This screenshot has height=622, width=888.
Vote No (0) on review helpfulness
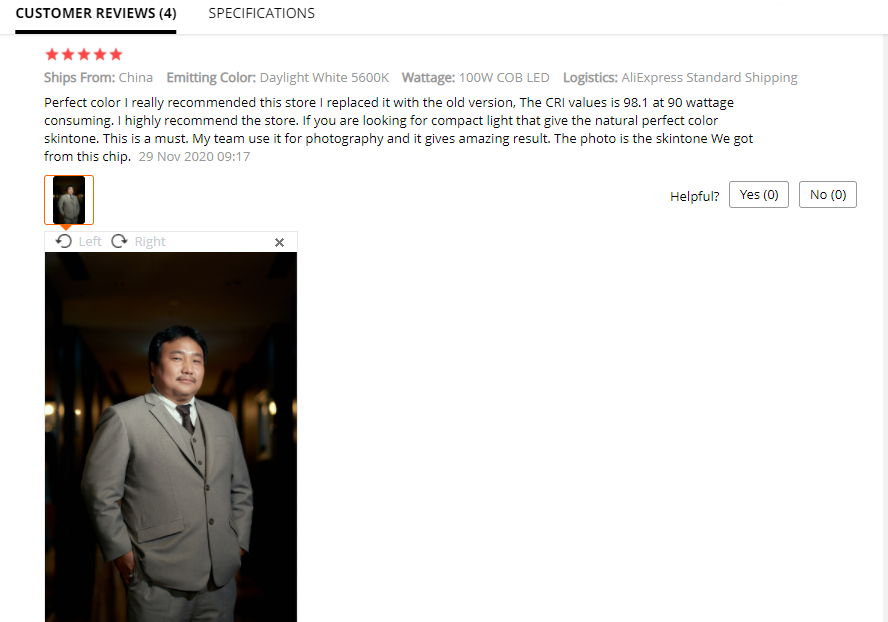click(827, 195)
